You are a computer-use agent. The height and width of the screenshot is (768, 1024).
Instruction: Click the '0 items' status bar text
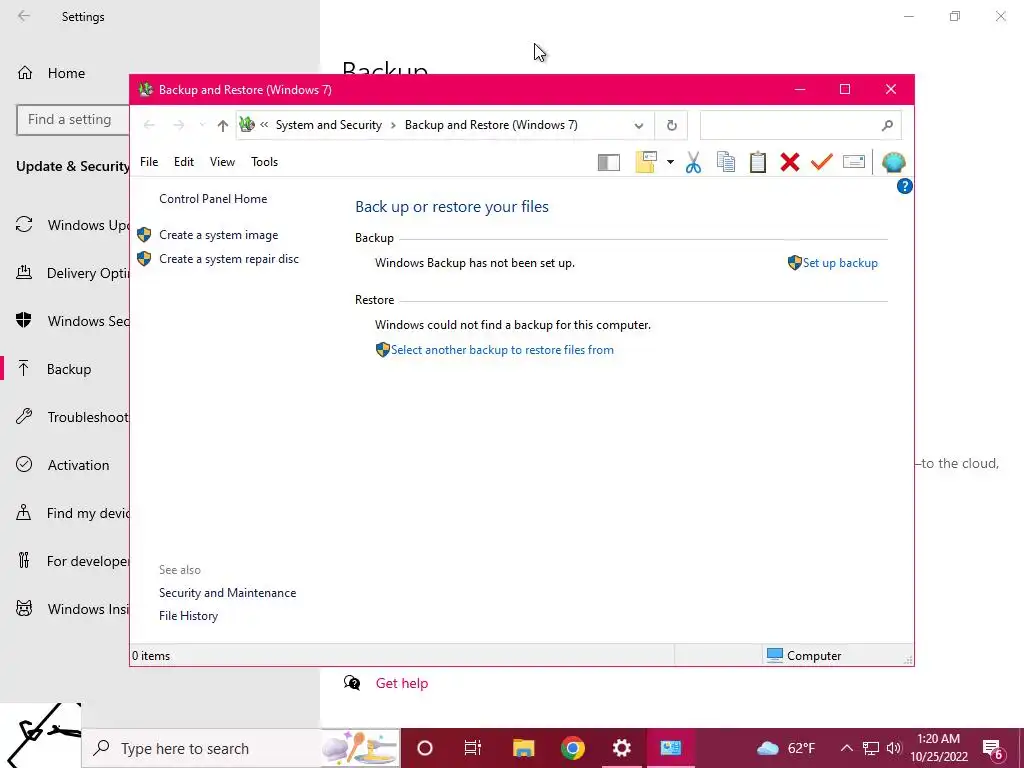(x=151, y=656)
